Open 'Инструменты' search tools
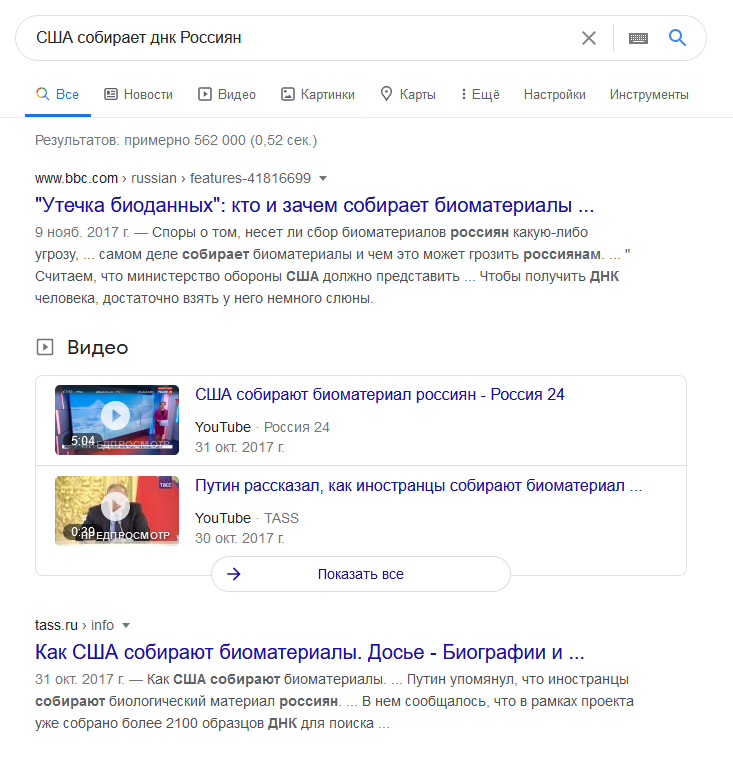 [649, 94]
